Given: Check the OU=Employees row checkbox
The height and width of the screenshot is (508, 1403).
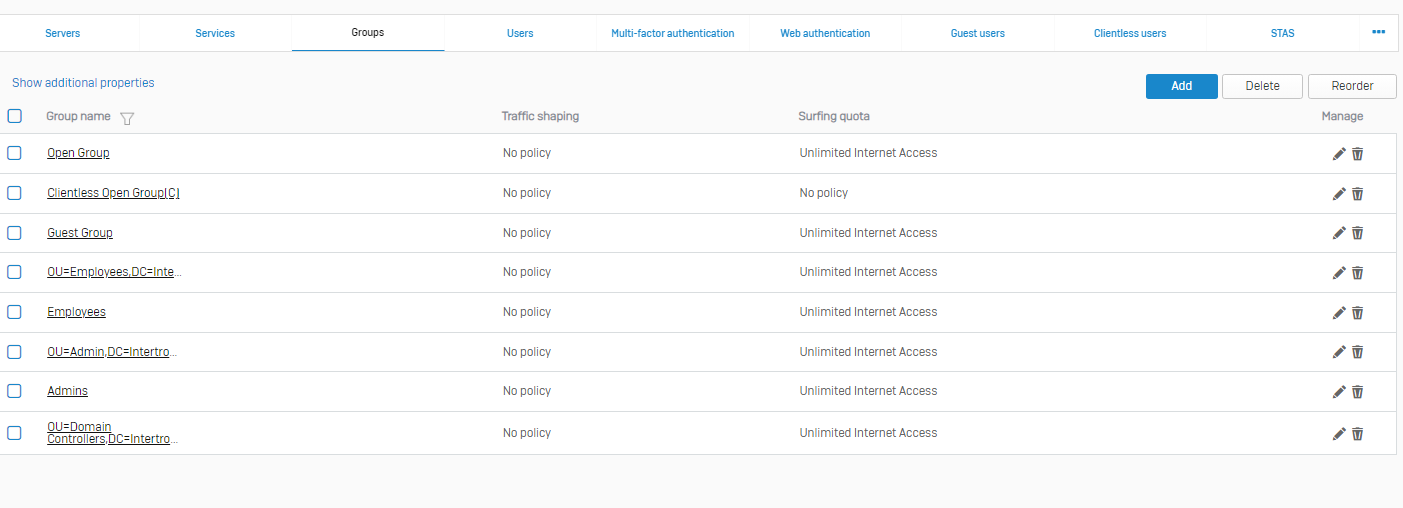Looking at the screenshot, I should (14, 272).
